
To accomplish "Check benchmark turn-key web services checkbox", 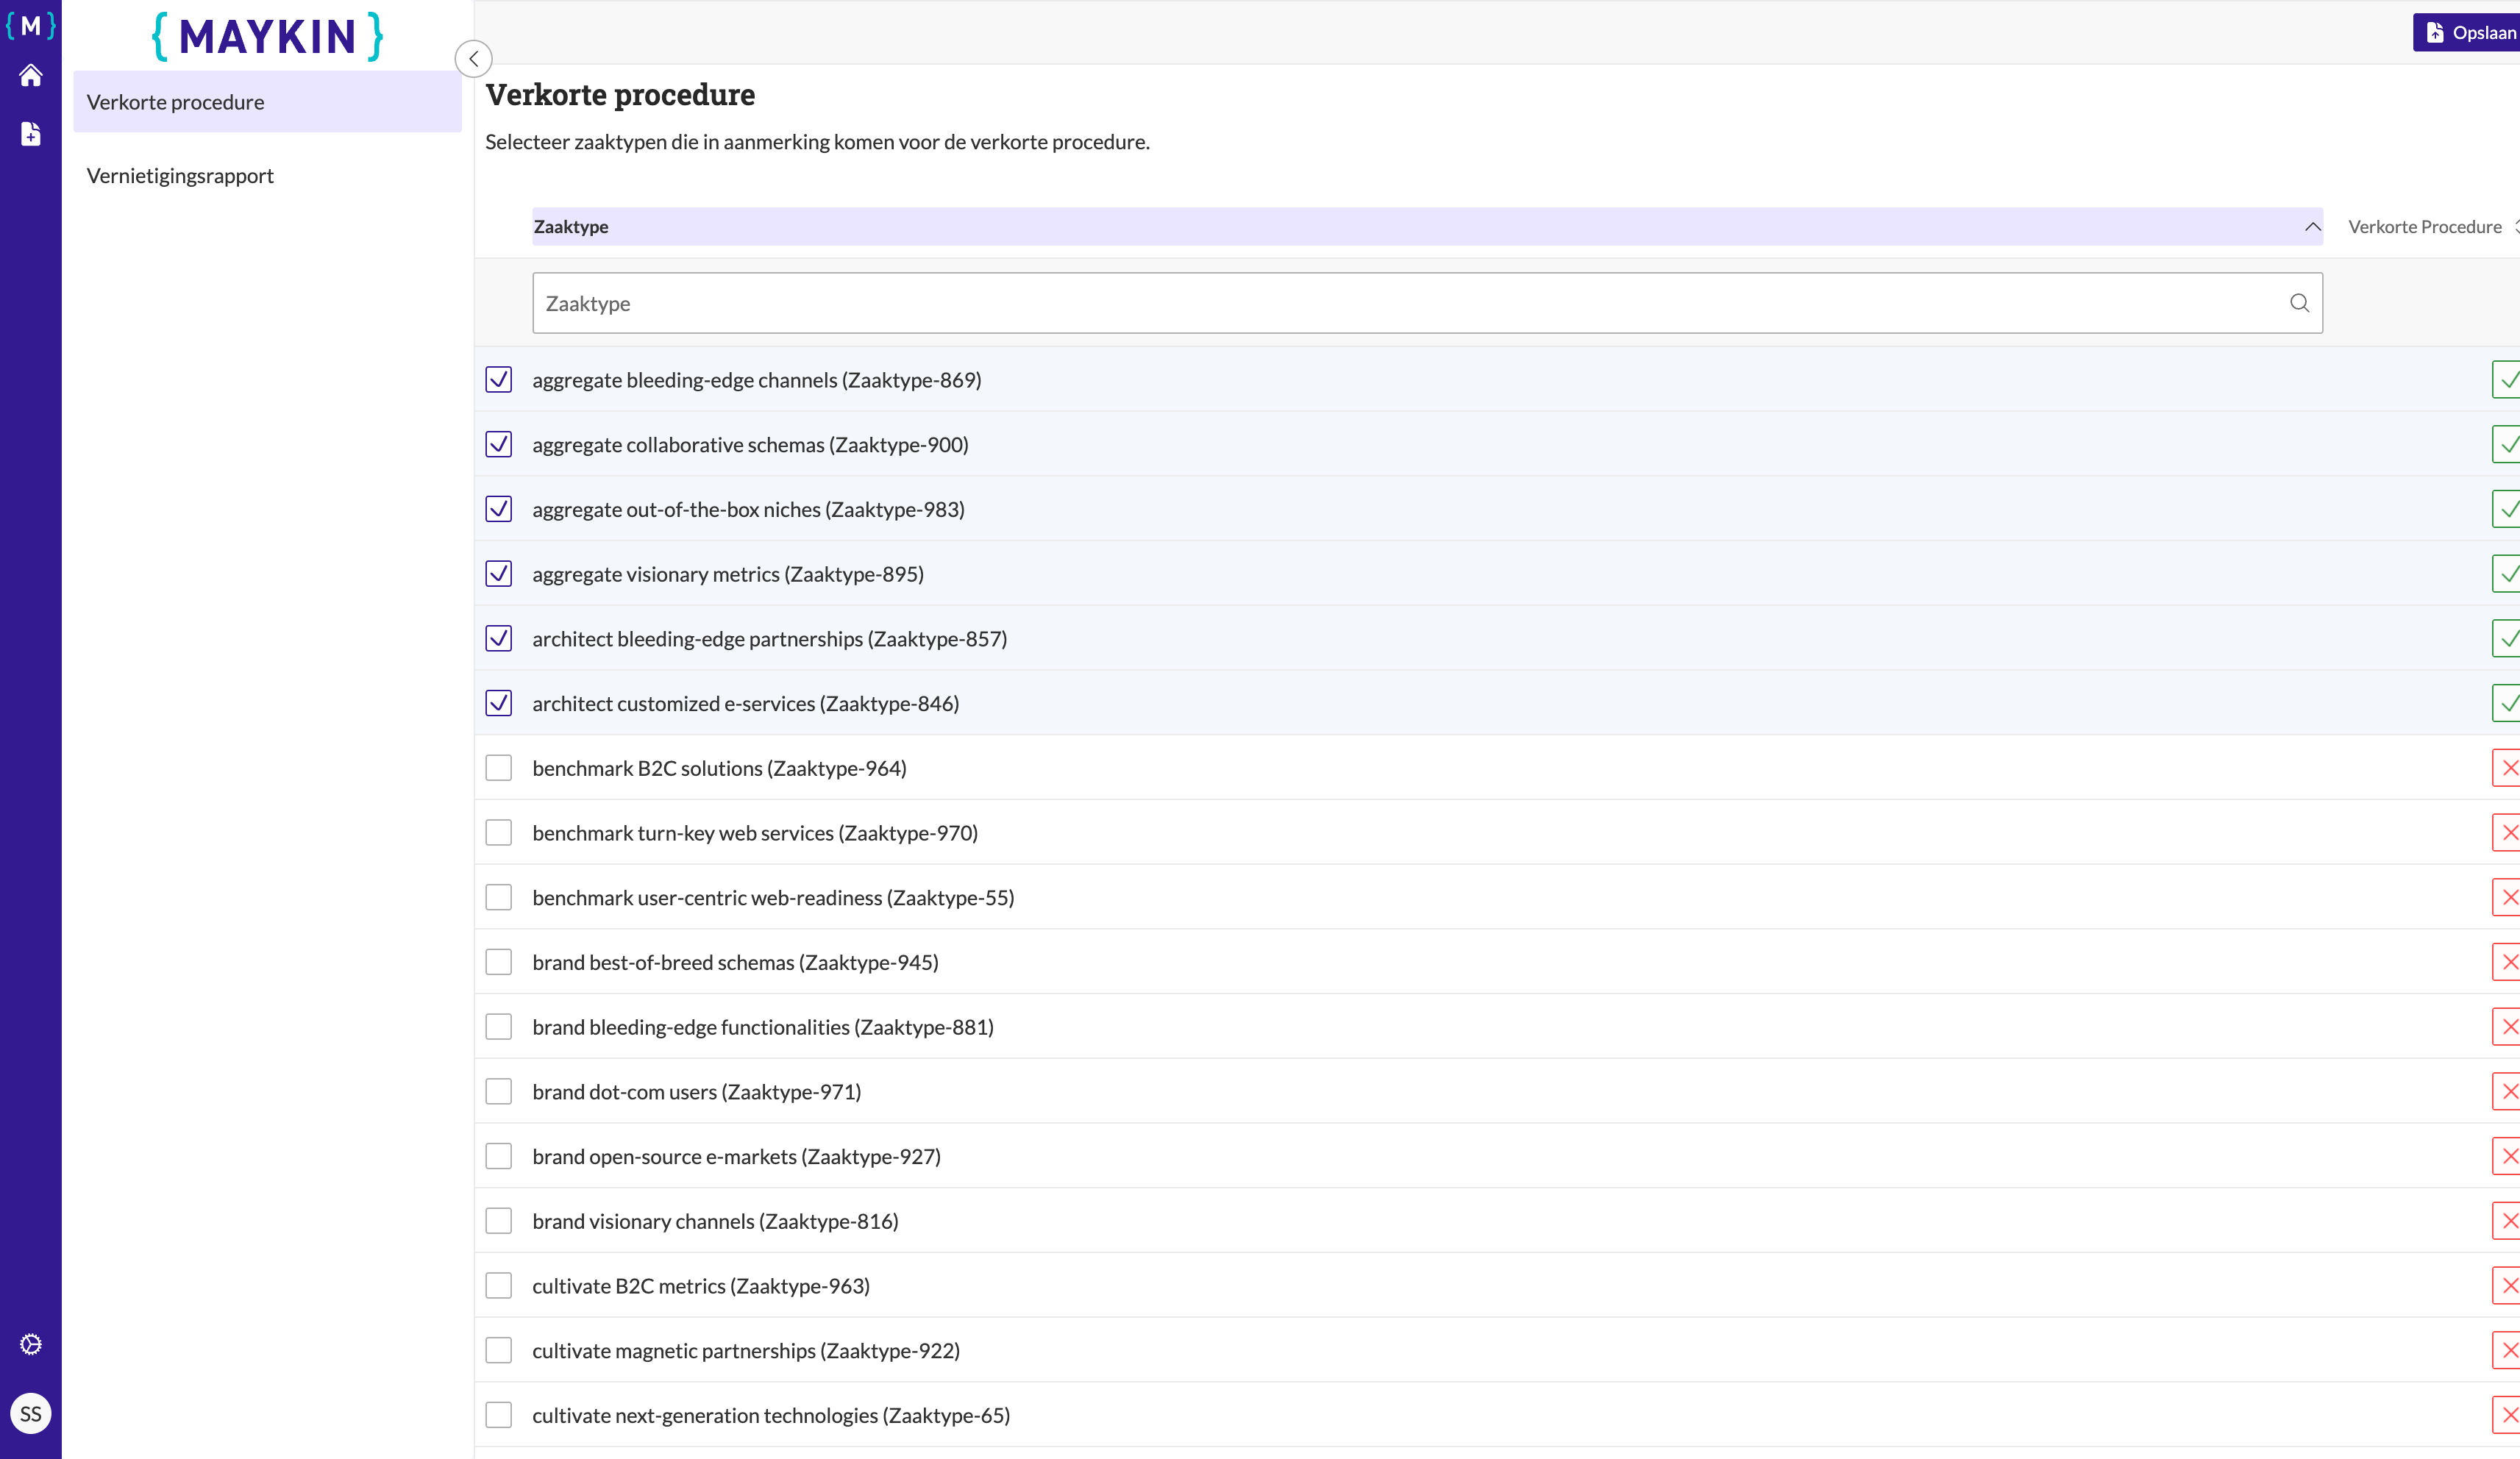I will point(498,833).
